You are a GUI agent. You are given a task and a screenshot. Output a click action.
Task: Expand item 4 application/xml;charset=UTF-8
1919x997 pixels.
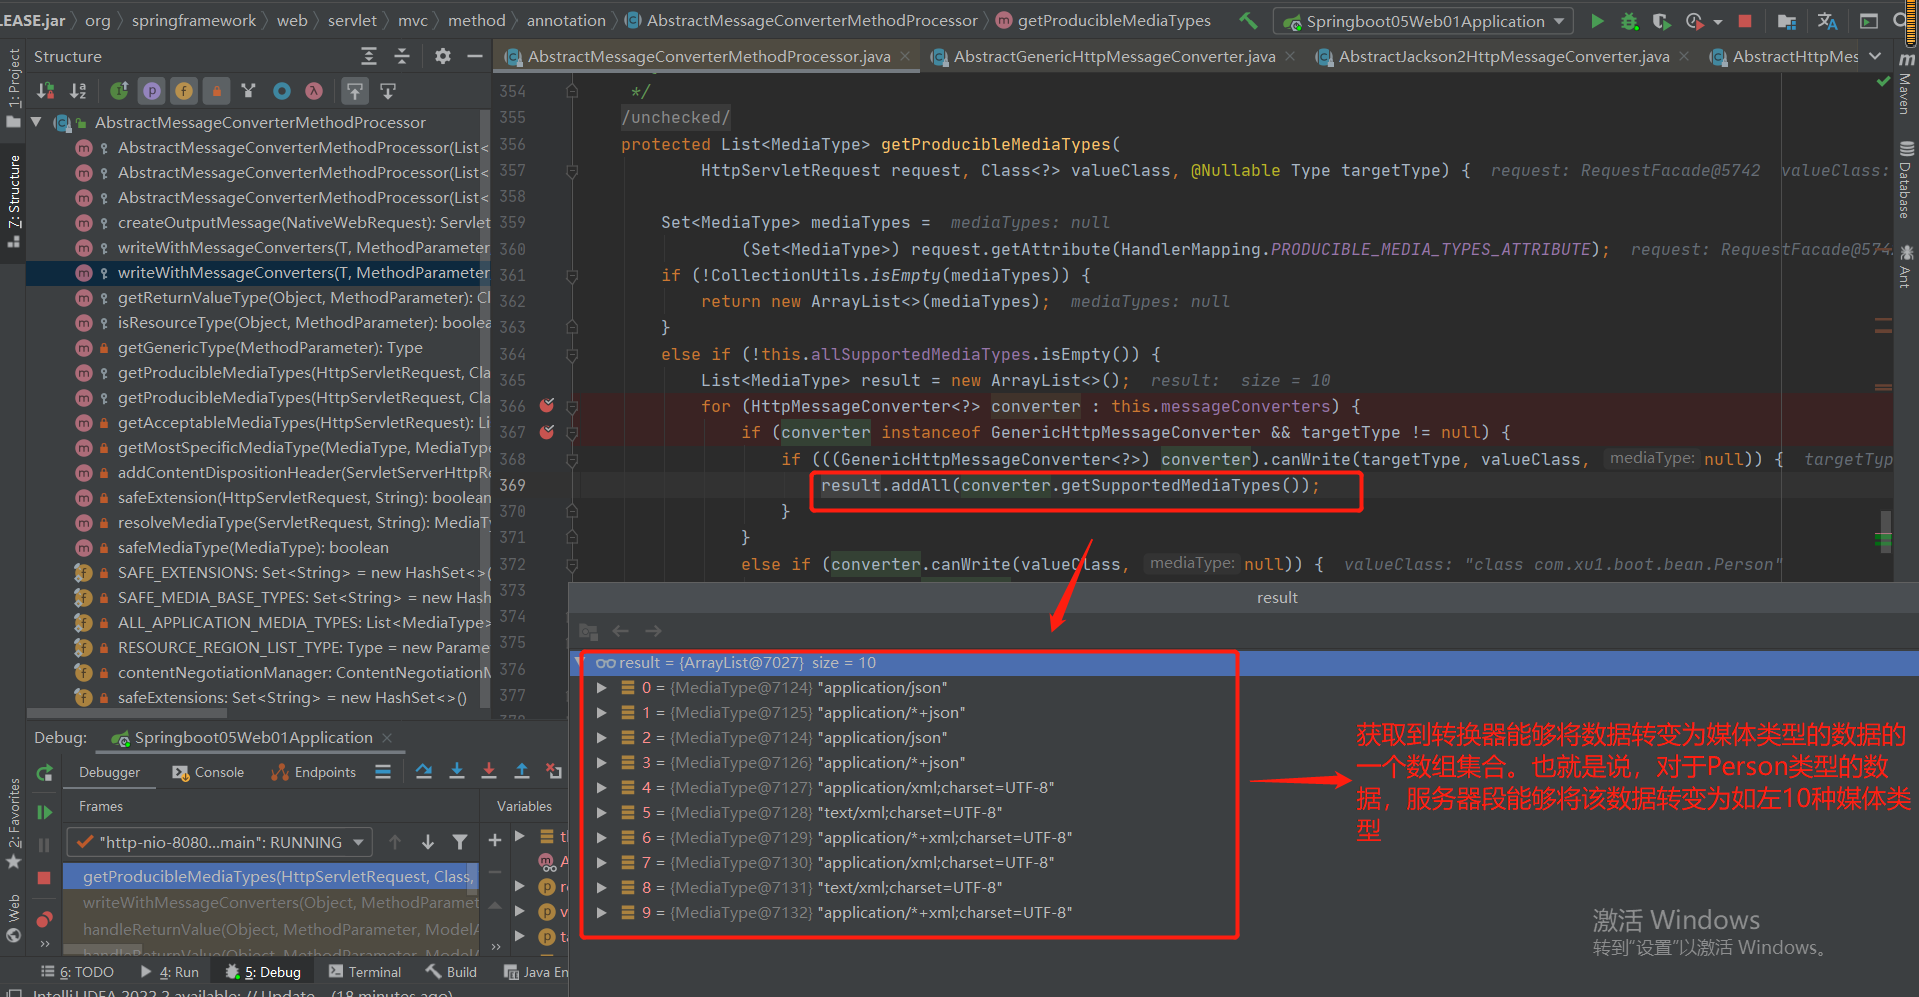[x=602, y=788]
